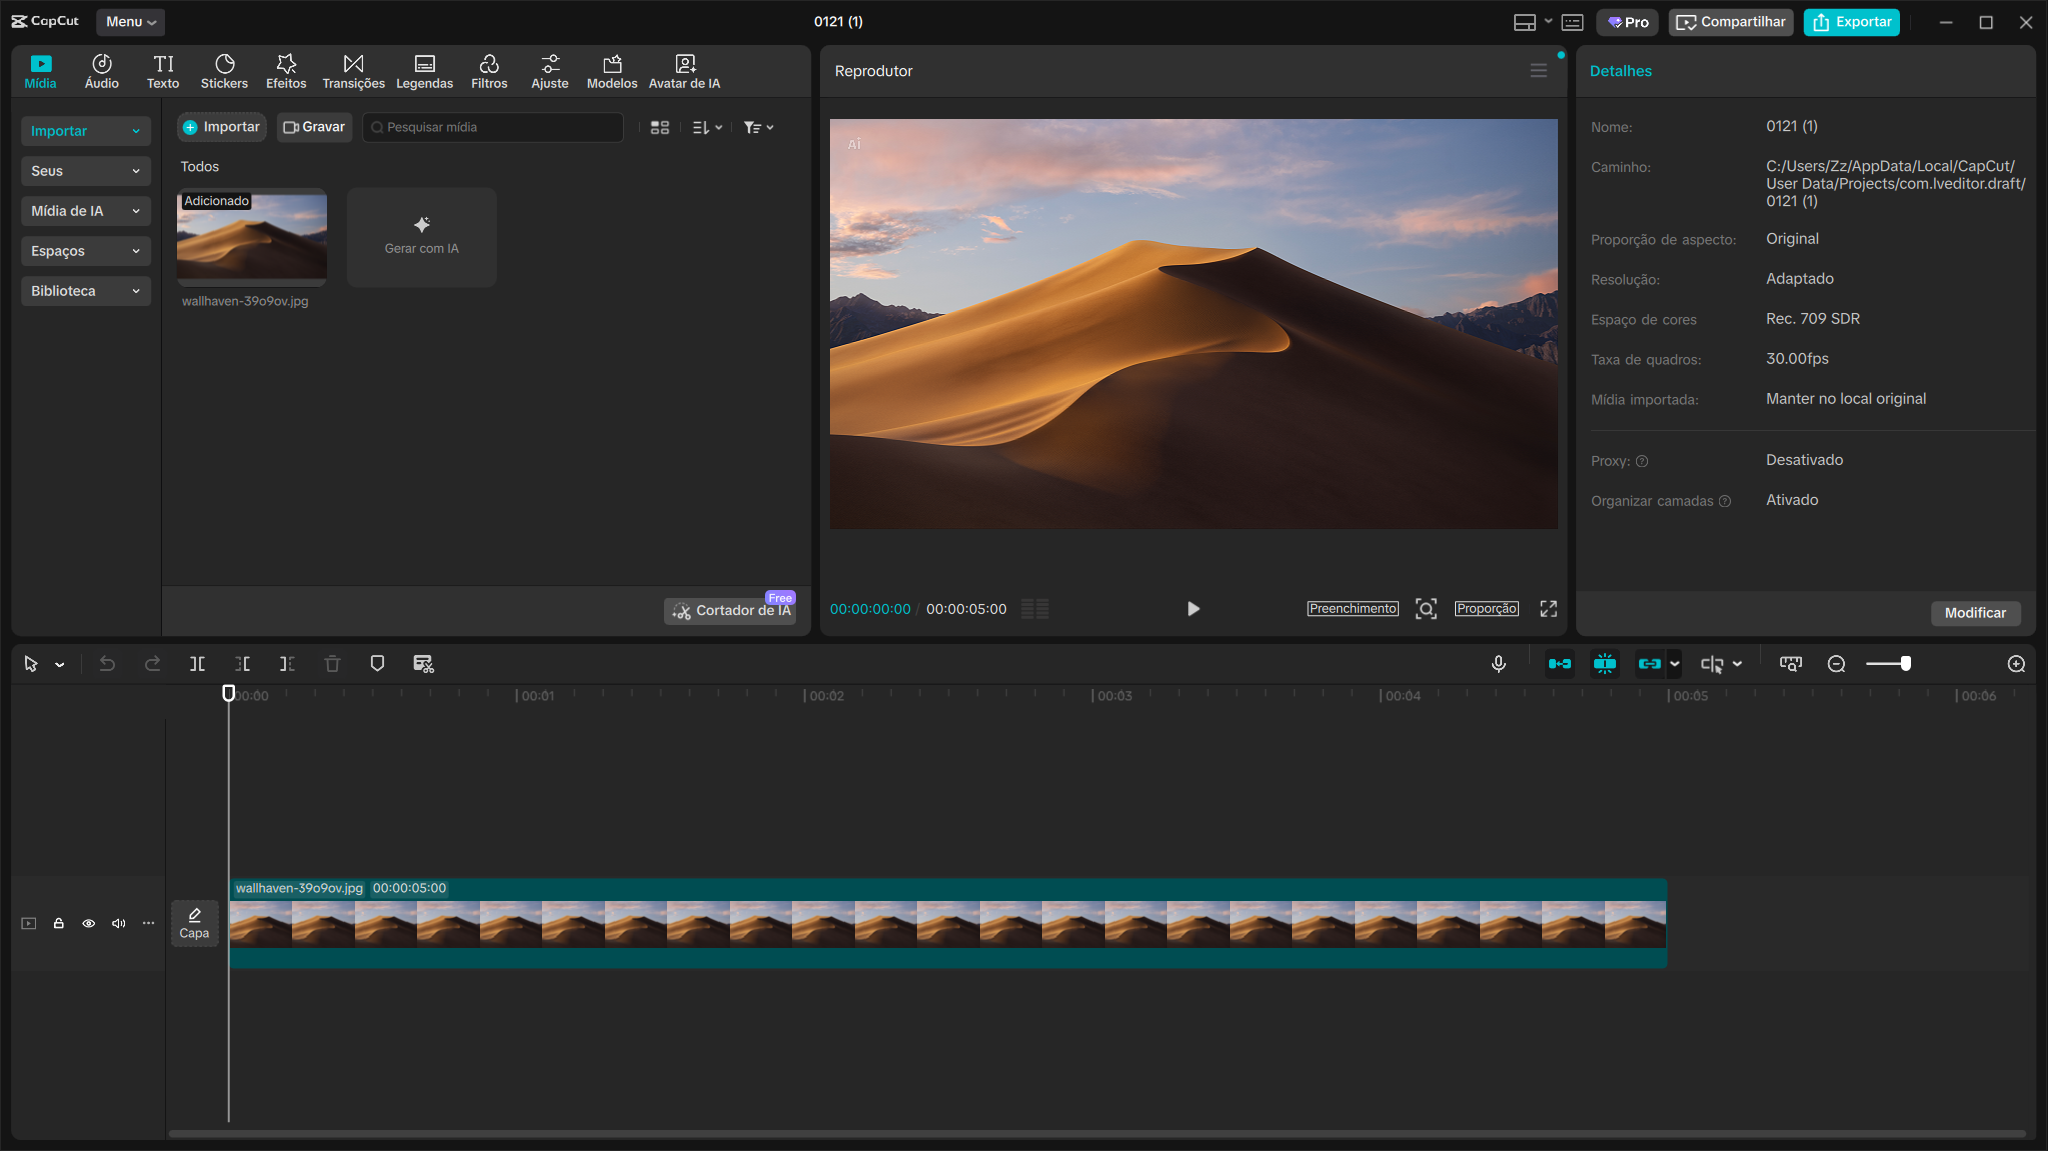2048x1151 pixels.
Task: Toggle the track visibility eye icon
Action: pos(89,923)
